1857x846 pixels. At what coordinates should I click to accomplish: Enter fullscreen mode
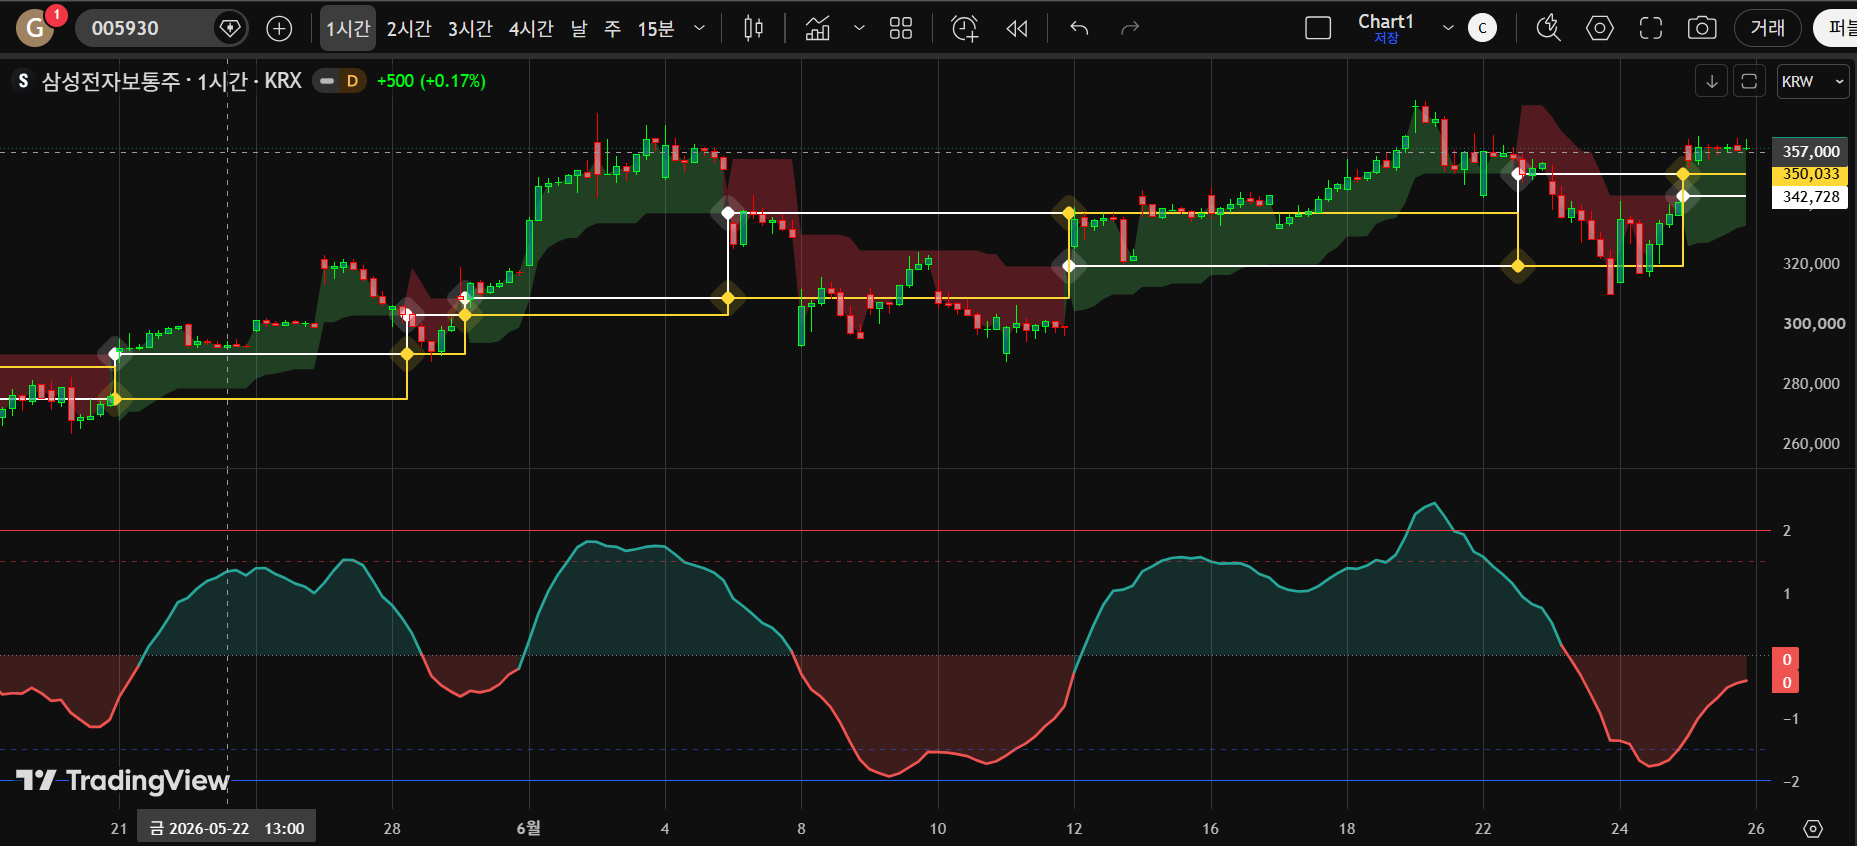1651,28
